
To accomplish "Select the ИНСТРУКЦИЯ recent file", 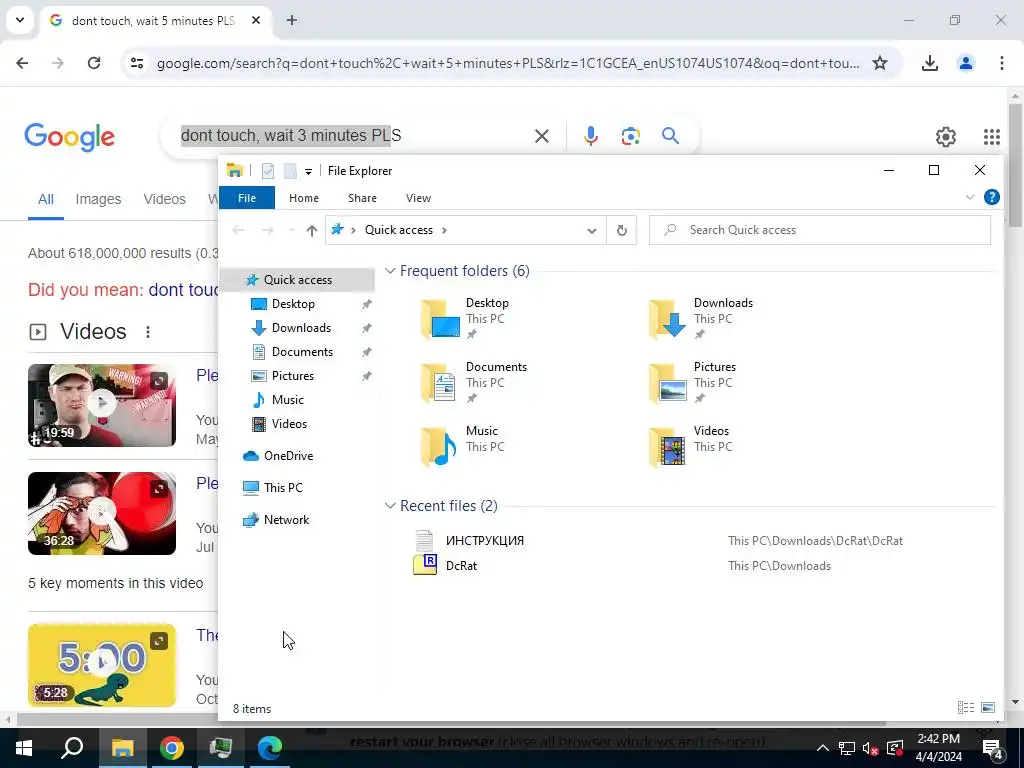I will (485, 541).
